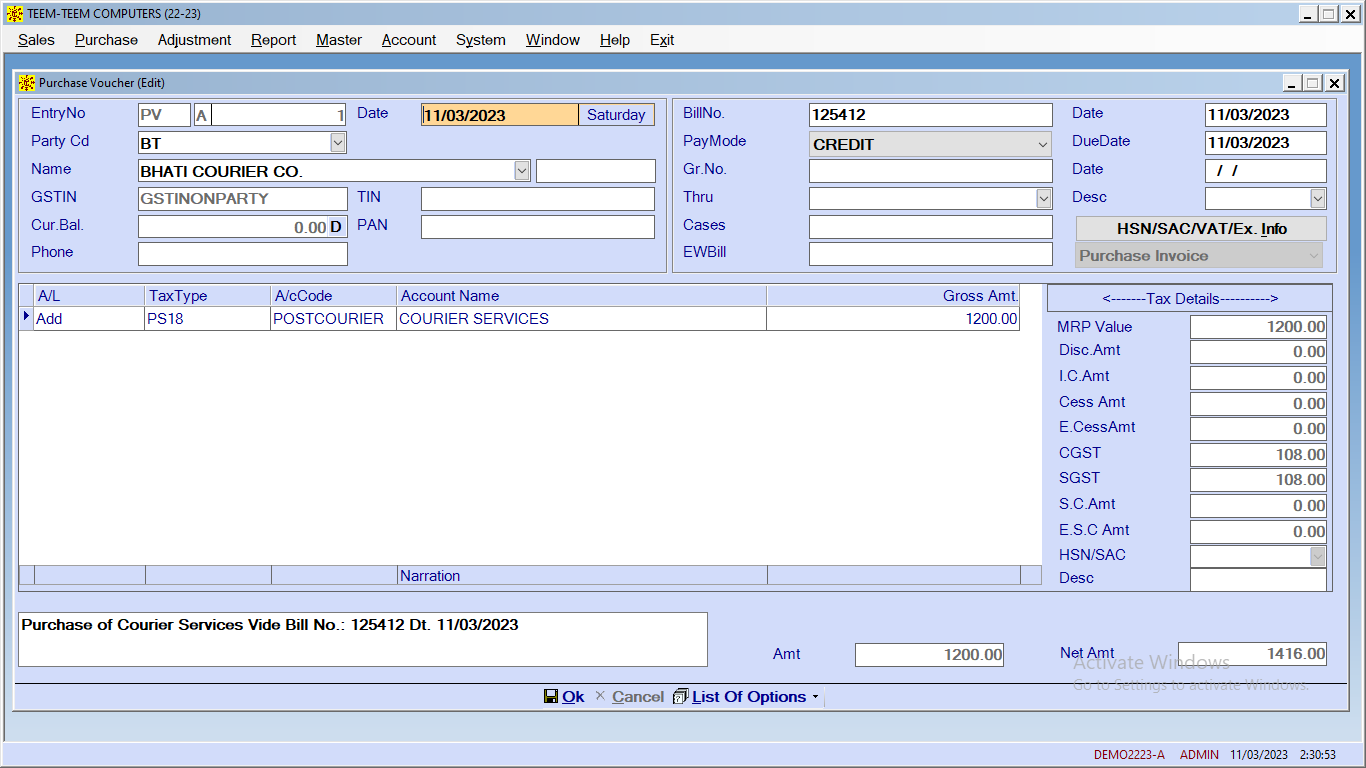The height and width of the screenshot is (768, 1366).
Task: Click the DEMO2223-A status bar entry
Action: point(1129,755)
